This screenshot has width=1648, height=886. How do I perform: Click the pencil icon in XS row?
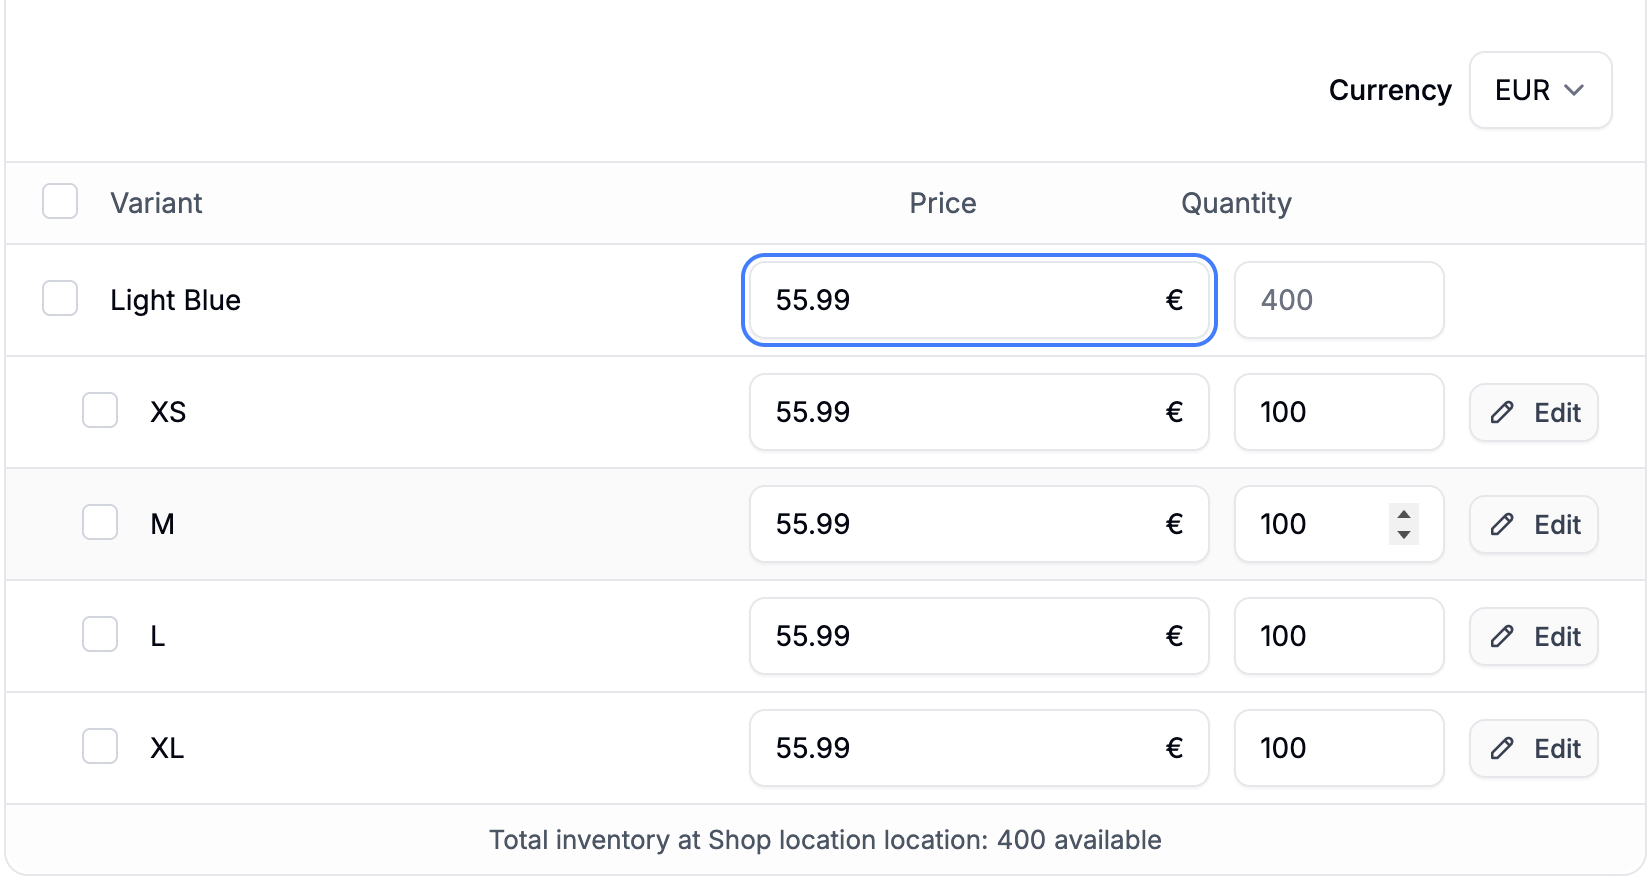click(1502, 413)
